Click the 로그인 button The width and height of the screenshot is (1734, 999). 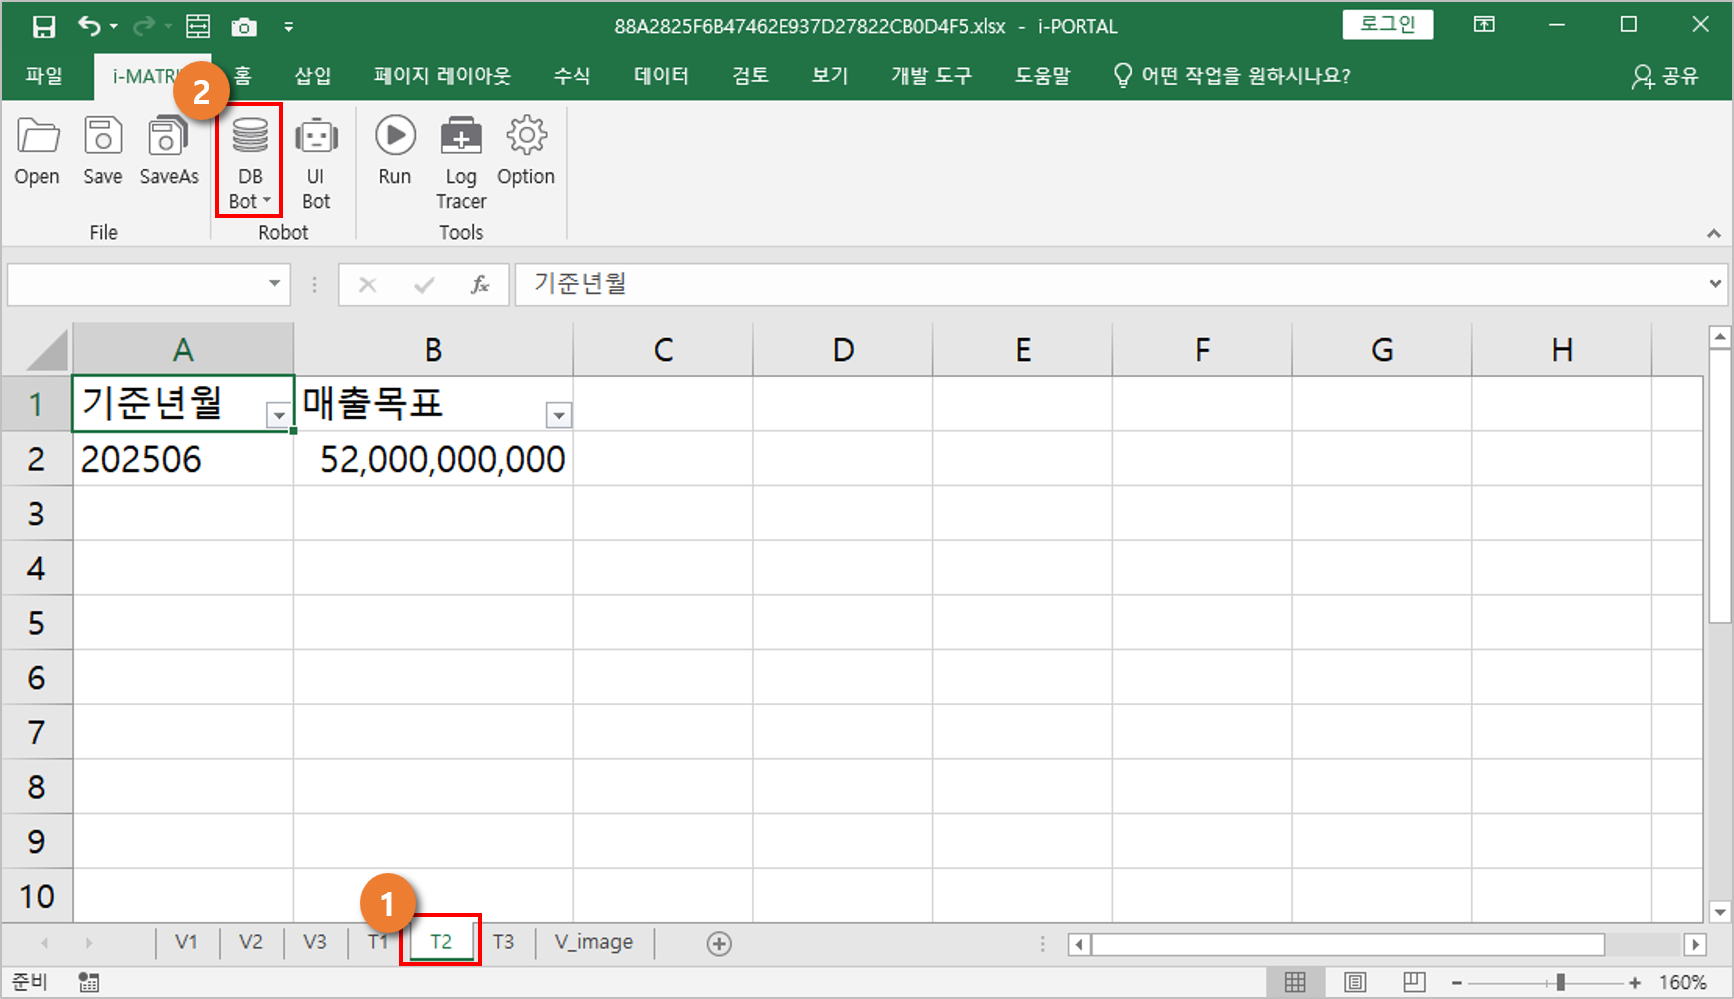[1387, 25]
